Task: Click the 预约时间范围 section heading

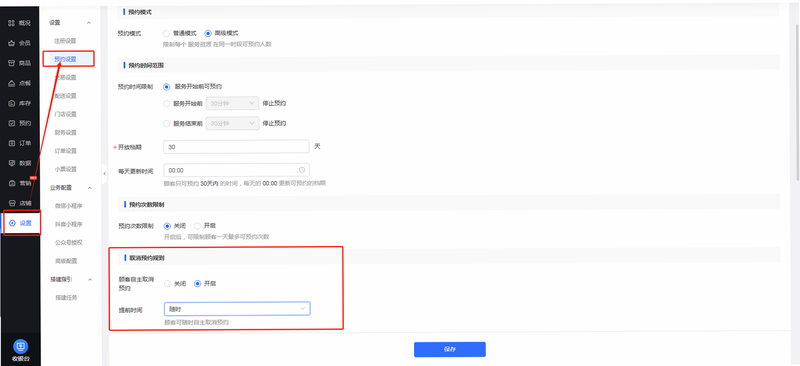Action: point(145,65)
